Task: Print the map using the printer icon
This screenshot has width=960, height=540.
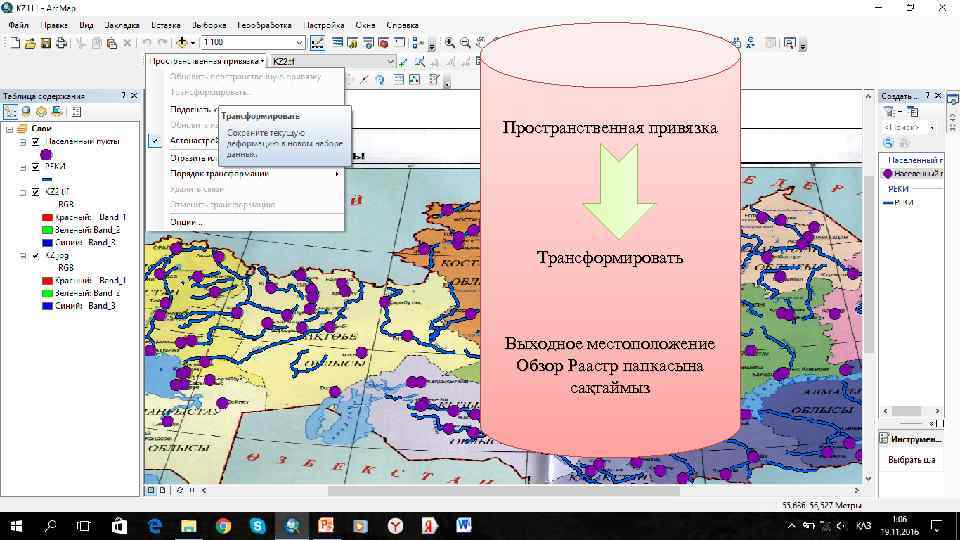Action: 61,43
